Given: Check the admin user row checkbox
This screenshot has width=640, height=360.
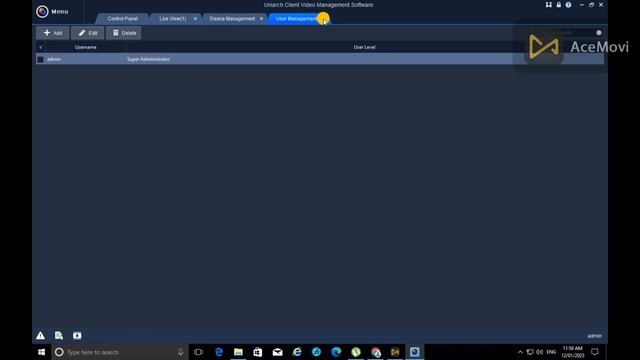Looking at the screenshot, I should 40,60.
